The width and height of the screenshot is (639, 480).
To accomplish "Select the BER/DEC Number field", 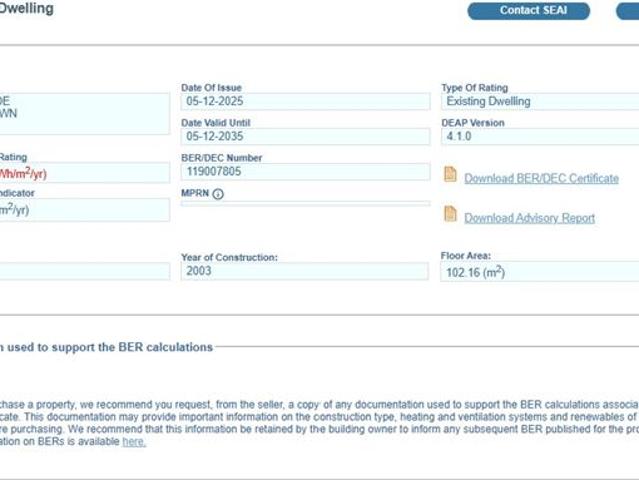I will [305, 172].
